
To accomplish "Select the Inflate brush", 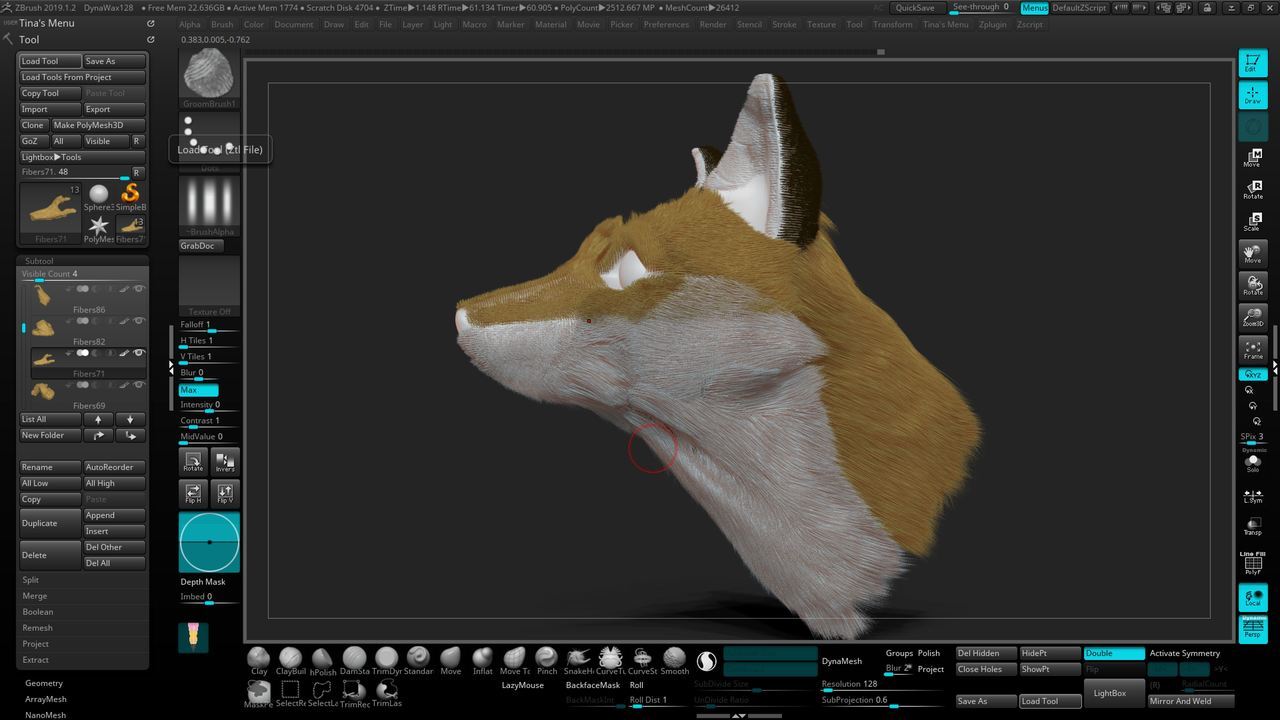I will click(483, 661).
